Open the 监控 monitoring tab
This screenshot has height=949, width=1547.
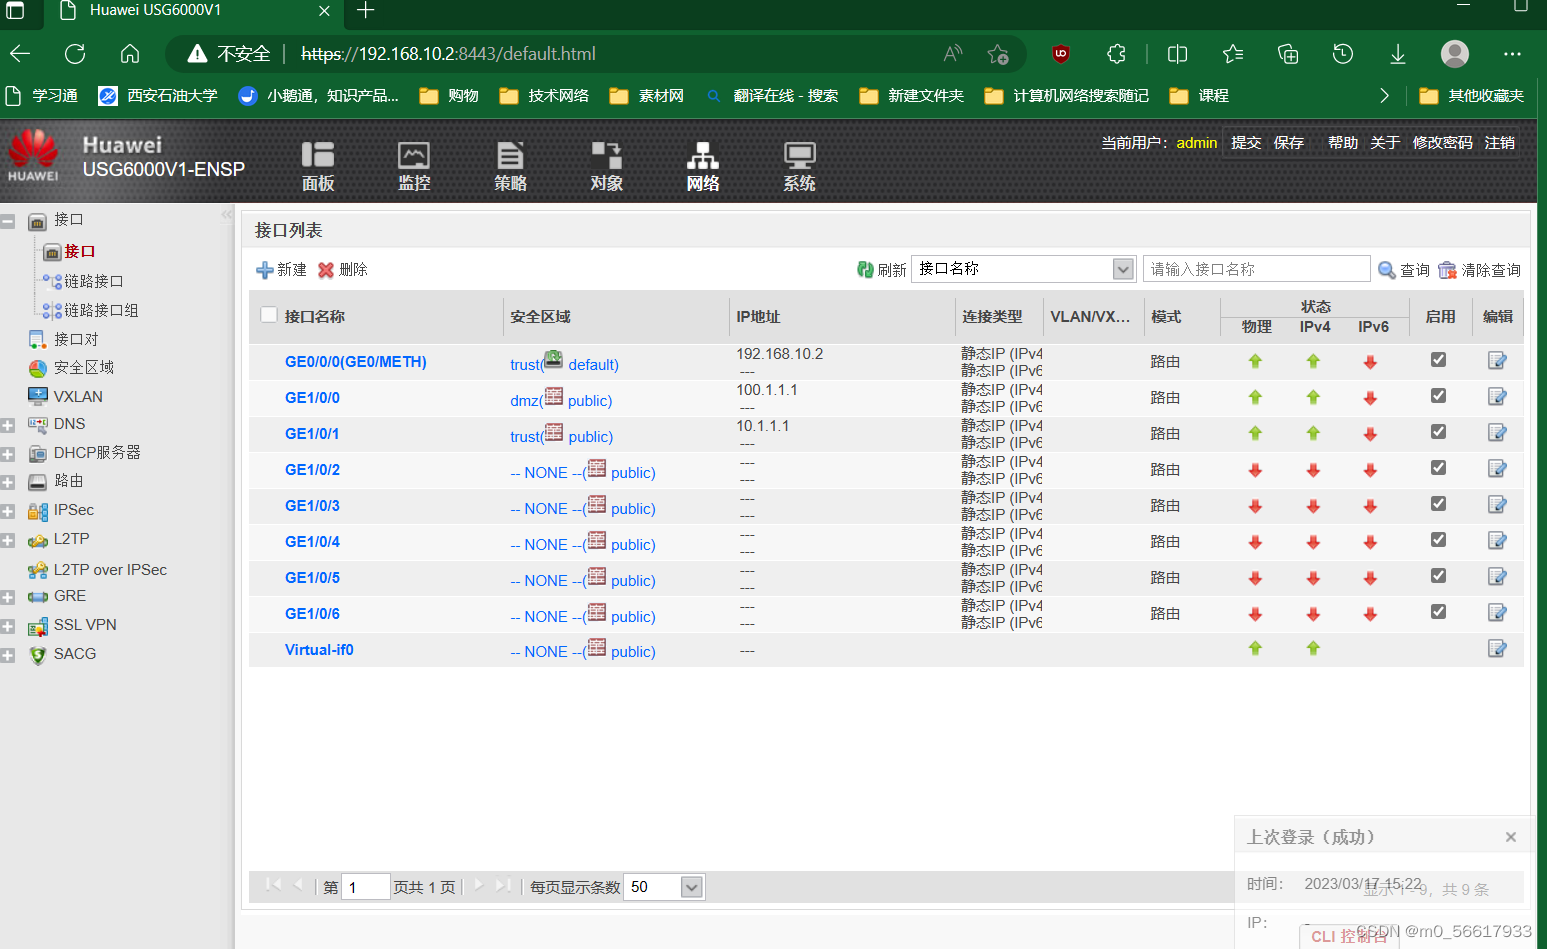414,167
